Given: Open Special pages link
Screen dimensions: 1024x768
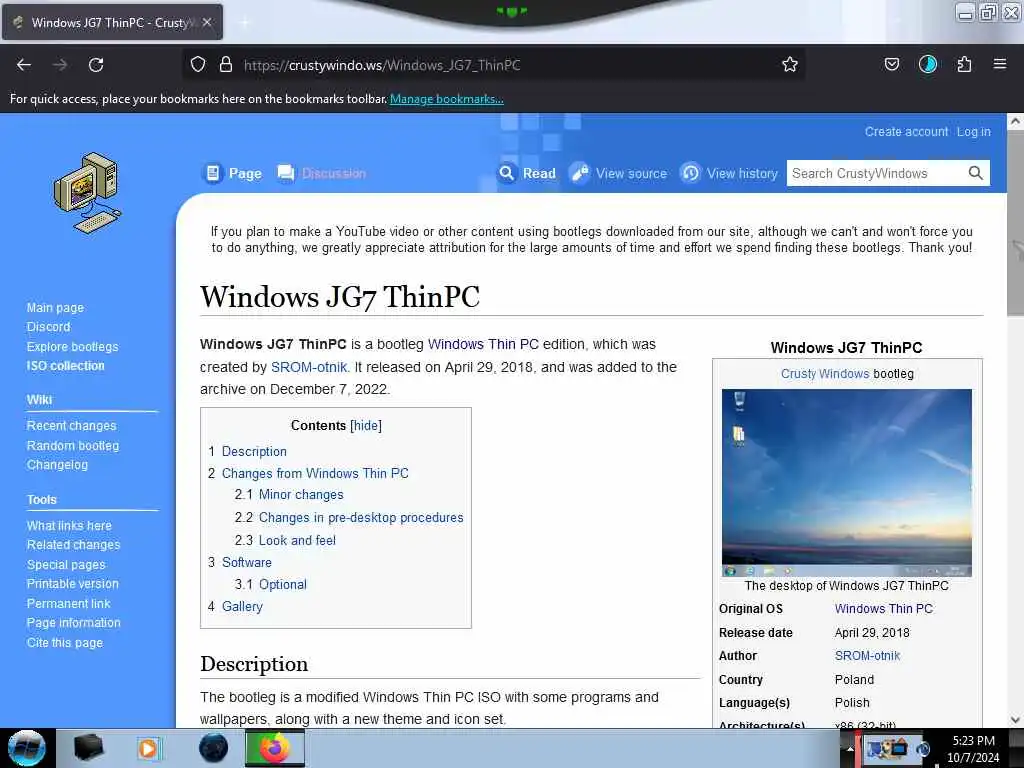Looking at the screenshot, I should [x=66, y=564].
